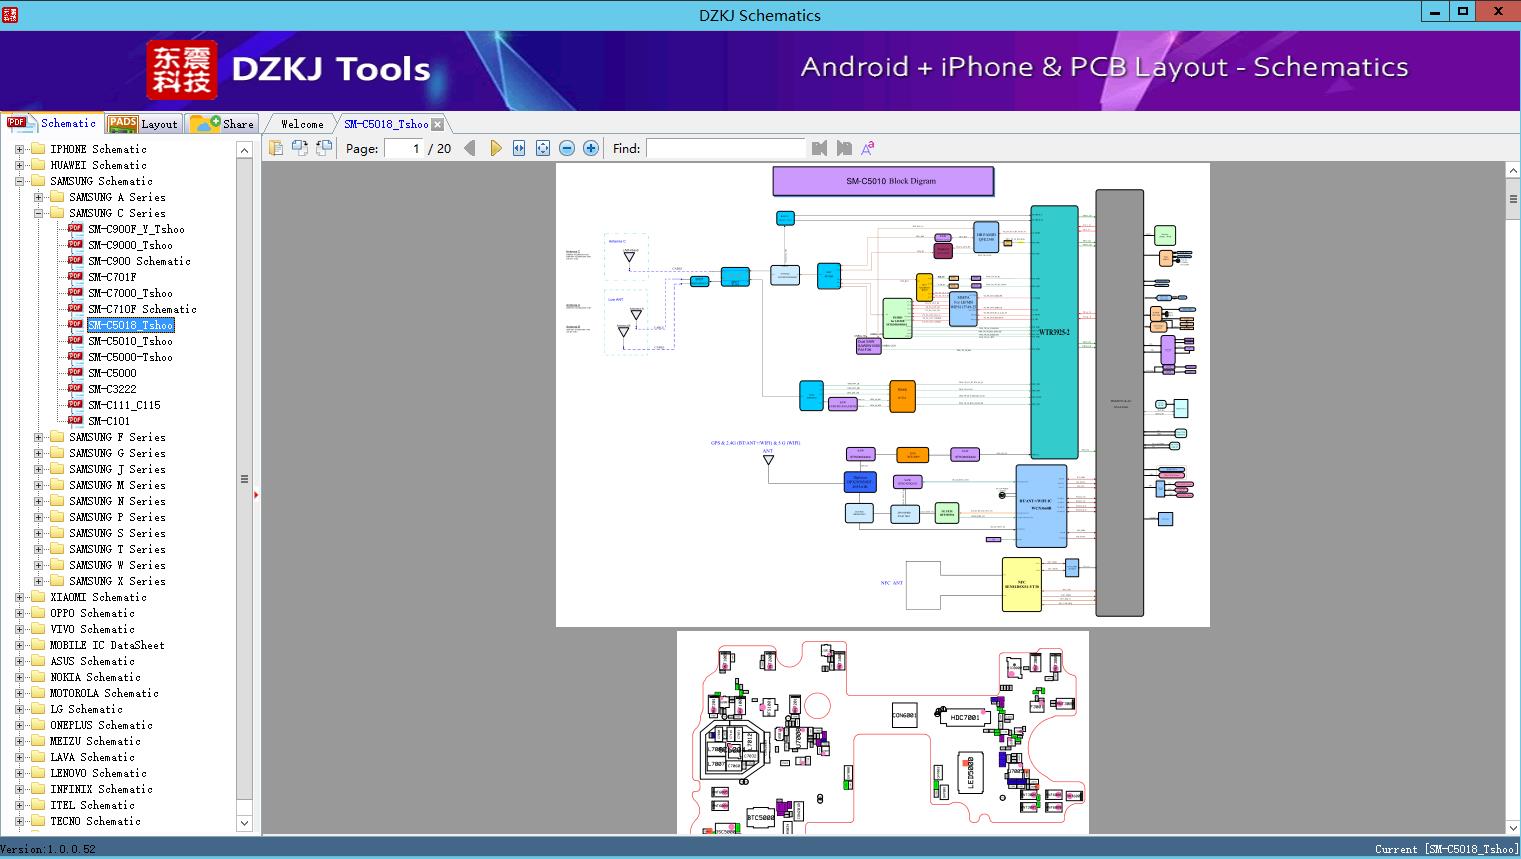Open the SM-C5010_Tshoo file

[130, 341]
